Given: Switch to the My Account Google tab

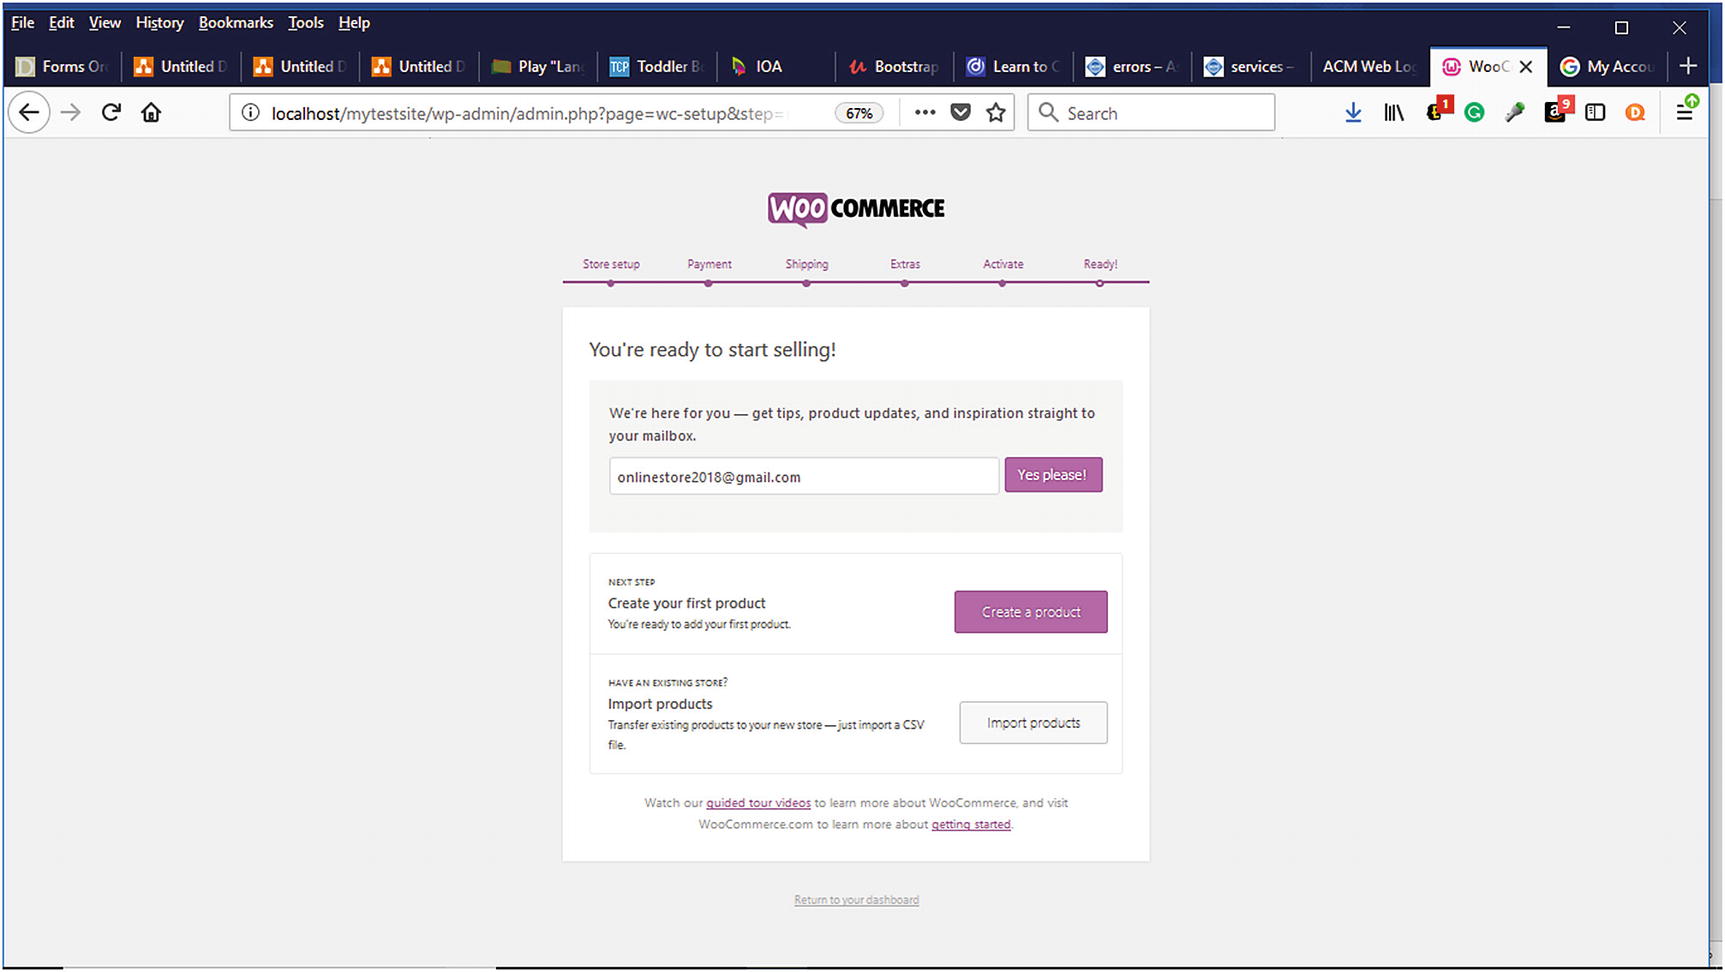Looking at the screenshot, I should (x=1608, y=66).
